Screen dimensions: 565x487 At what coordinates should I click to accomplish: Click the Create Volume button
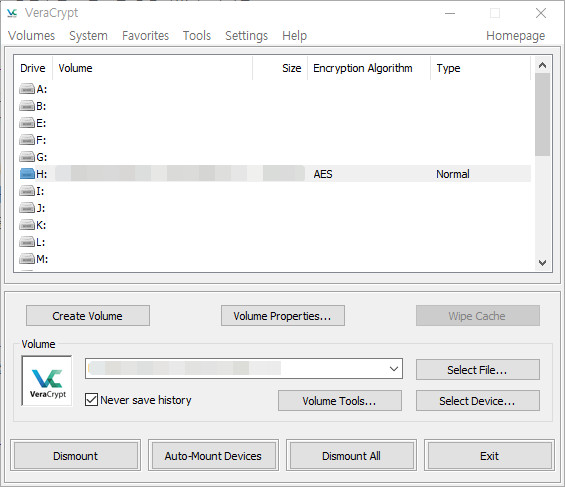pyautogui.click(x=88, y=316)
